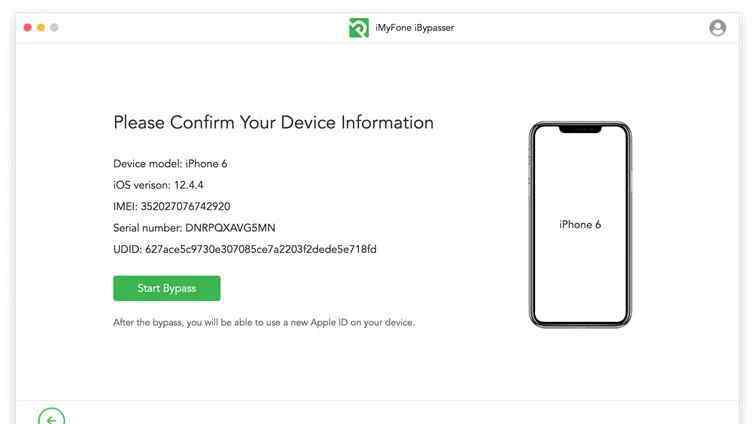Click the Device model: iPhone 6 line
The width and height of the screenshot is (755, 424).
click(170, 164)
